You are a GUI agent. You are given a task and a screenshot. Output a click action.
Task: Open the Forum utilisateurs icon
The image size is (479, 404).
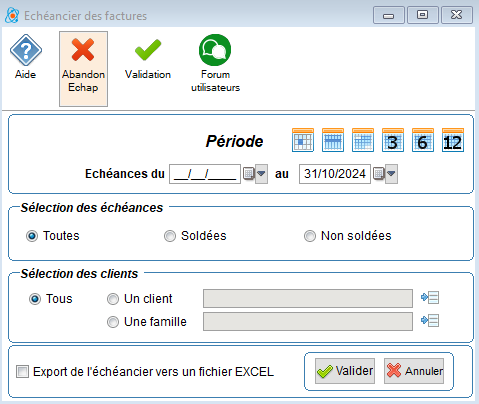(215, 50)
